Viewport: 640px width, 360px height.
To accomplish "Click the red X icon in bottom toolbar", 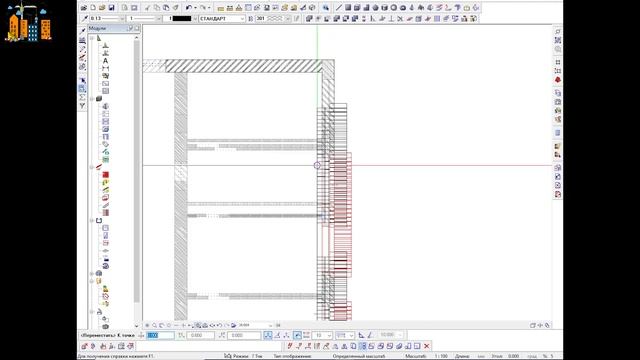I will (x=427, y=346).
